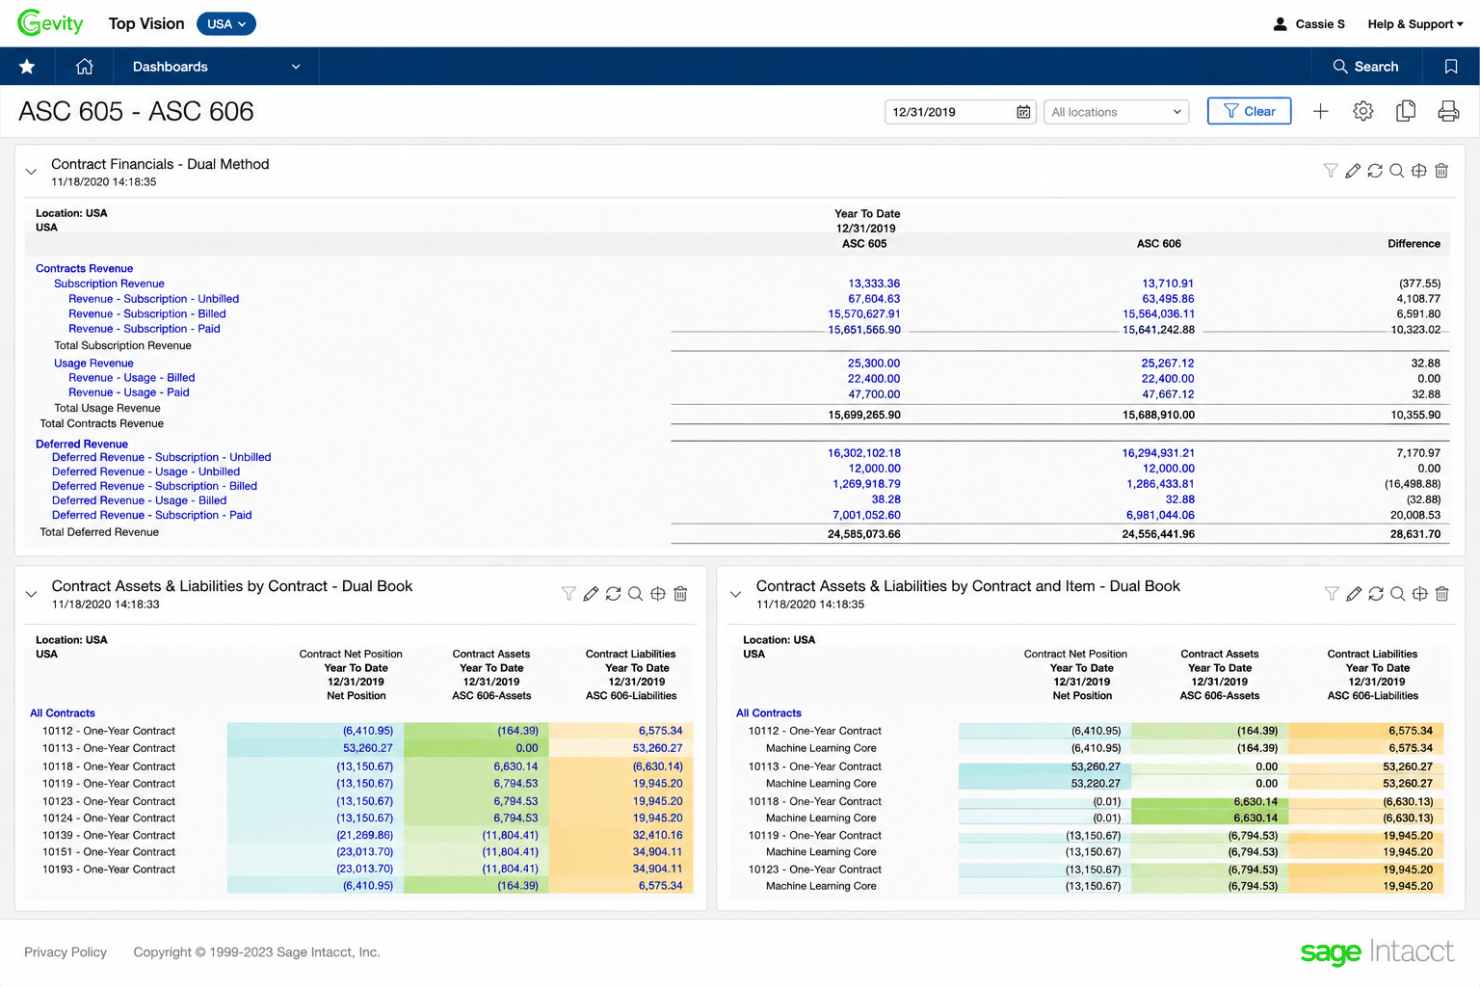Move the Contract and Item Dual Book panel
The height and width of the screenshot is (987, 1480).
pos(1420,594)
